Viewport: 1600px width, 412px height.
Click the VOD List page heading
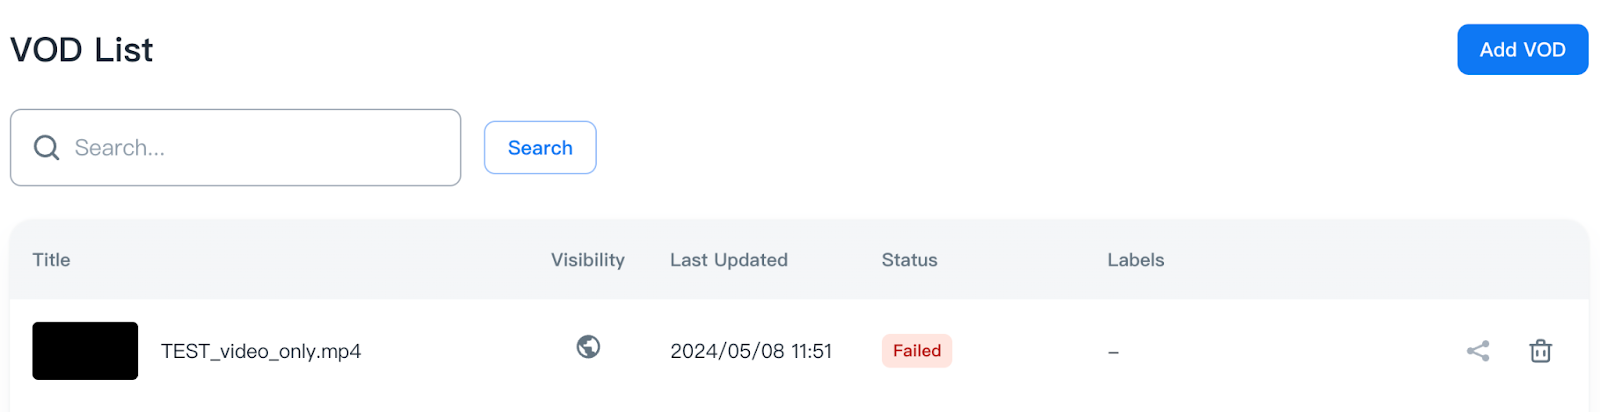pyautogui.click(x=82, y=50)
